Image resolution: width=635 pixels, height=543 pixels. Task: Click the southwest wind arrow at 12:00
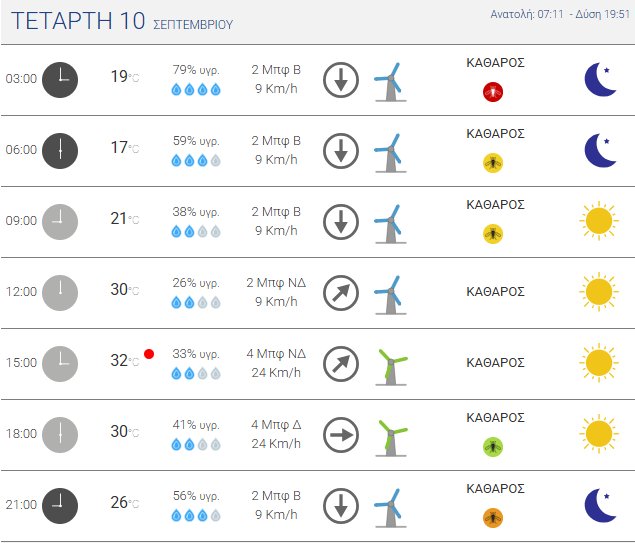[x=341, y=292]
